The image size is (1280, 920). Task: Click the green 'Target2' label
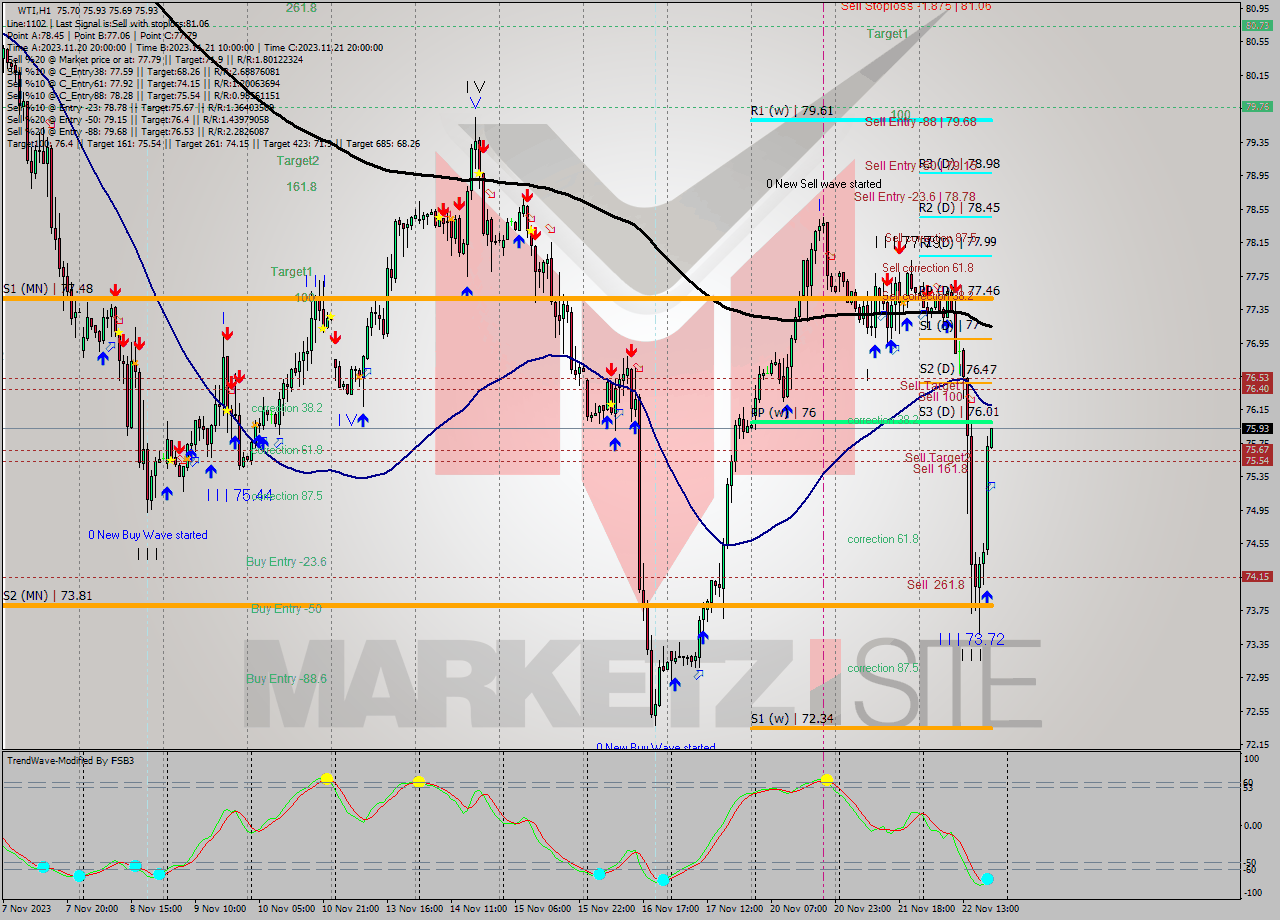[x=298, y=160]
